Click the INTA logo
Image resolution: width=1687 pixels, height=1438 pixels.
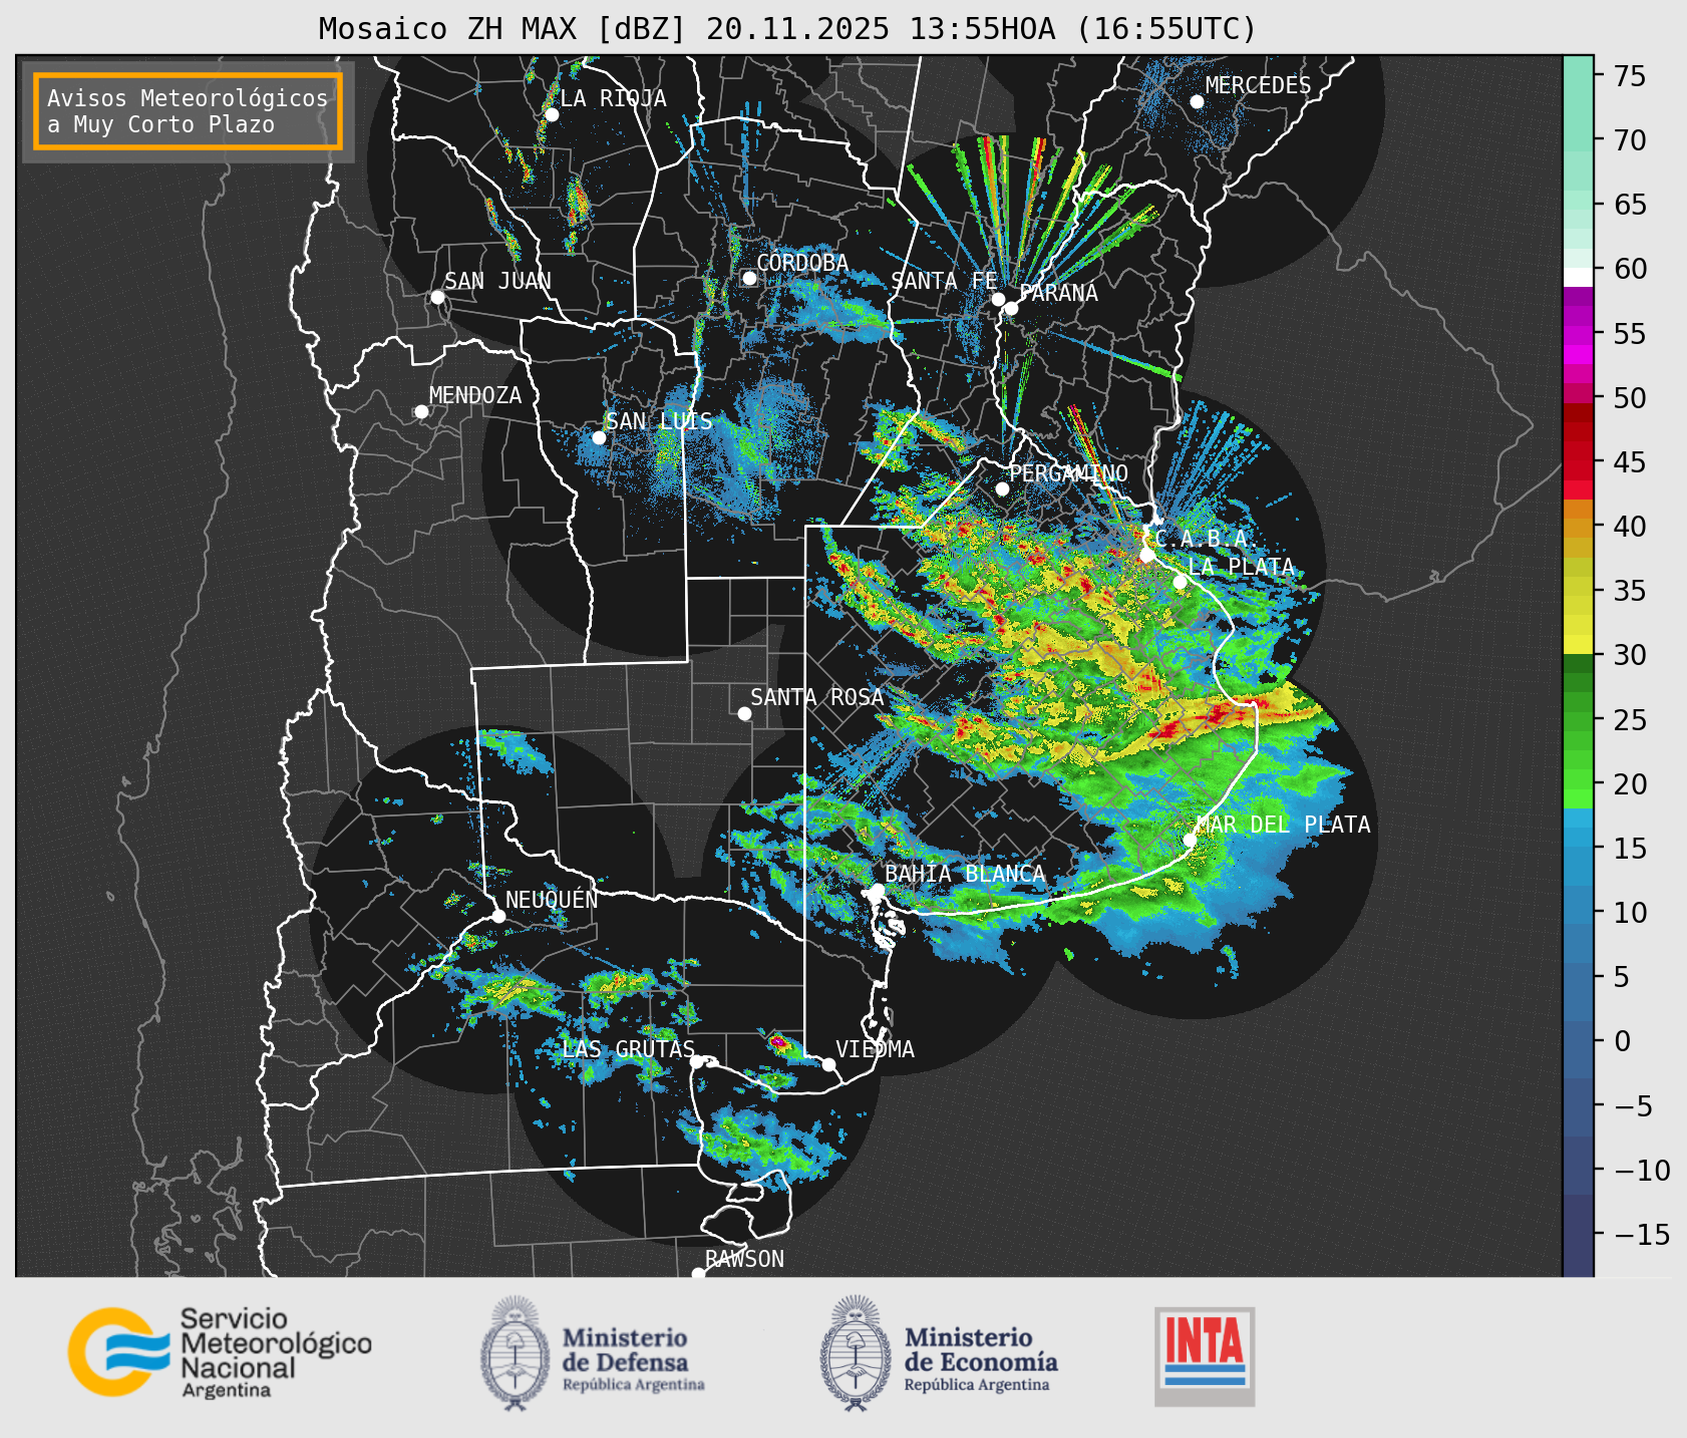click(1204, 1356)
